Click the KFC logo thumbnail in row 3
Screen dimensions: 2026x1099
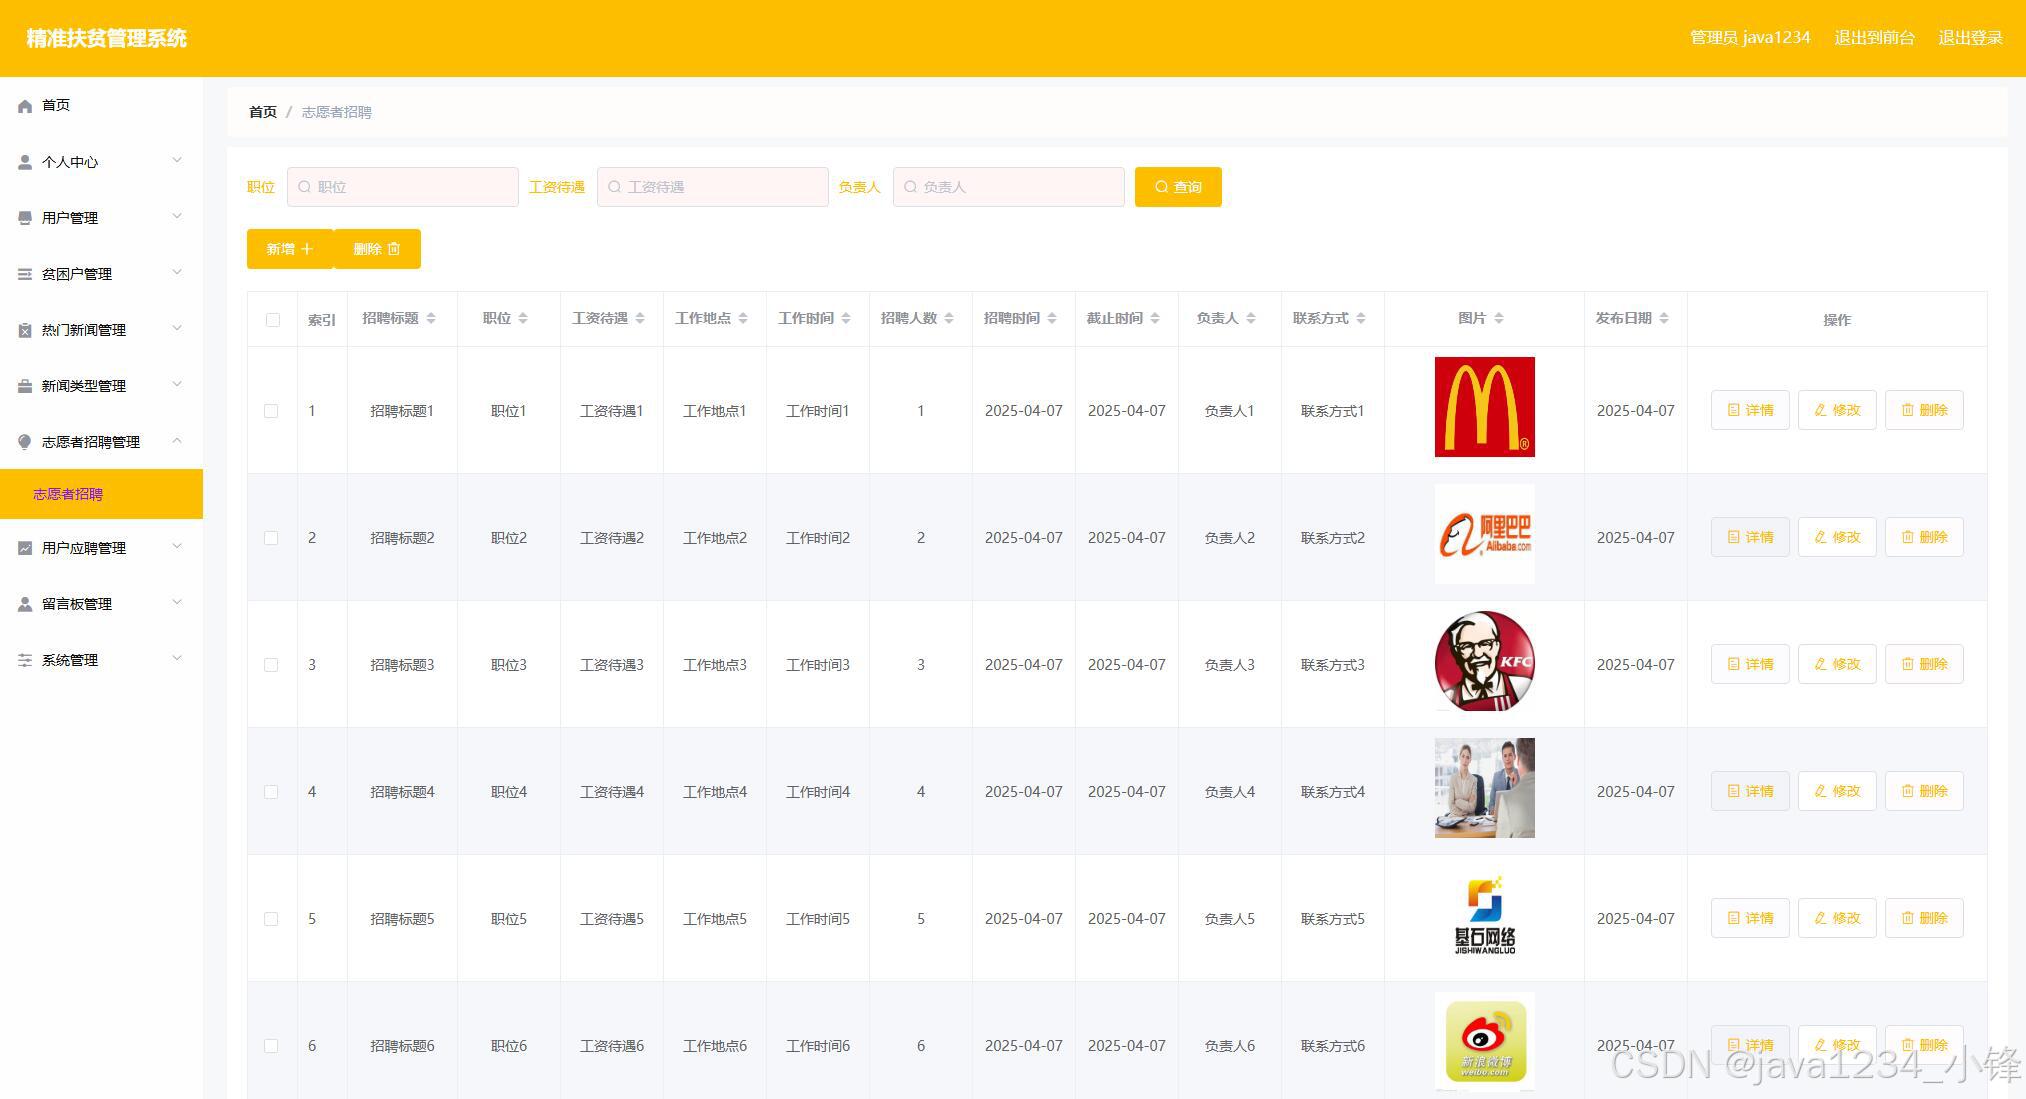click(1484, 662)
